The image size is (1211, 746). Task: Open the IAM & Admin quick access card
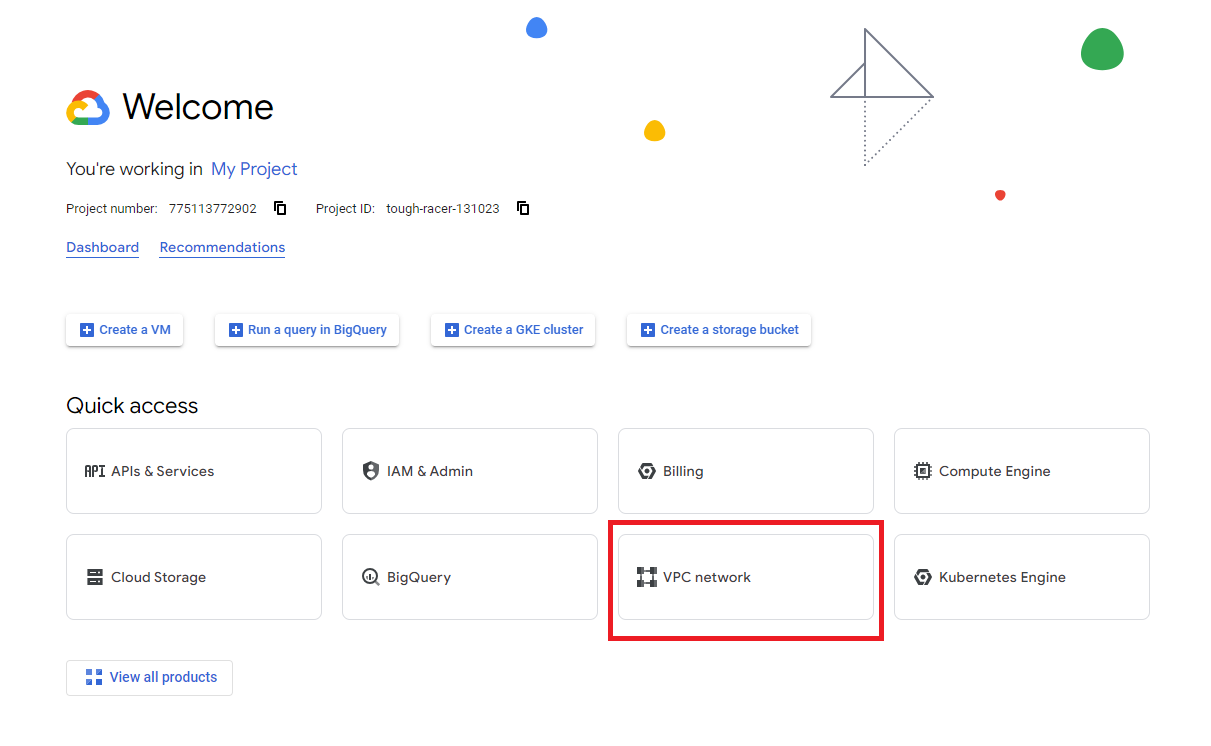click(470, 471)
